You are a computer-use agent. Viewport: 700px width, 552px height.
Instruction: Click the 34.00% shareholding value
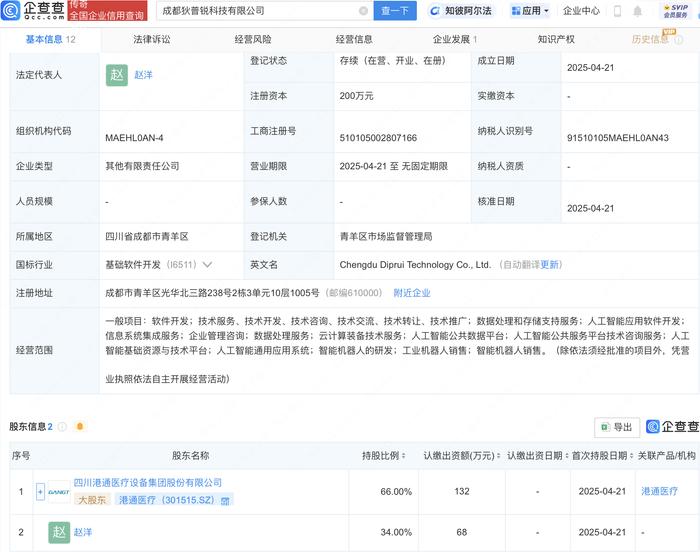pos(396,532)
